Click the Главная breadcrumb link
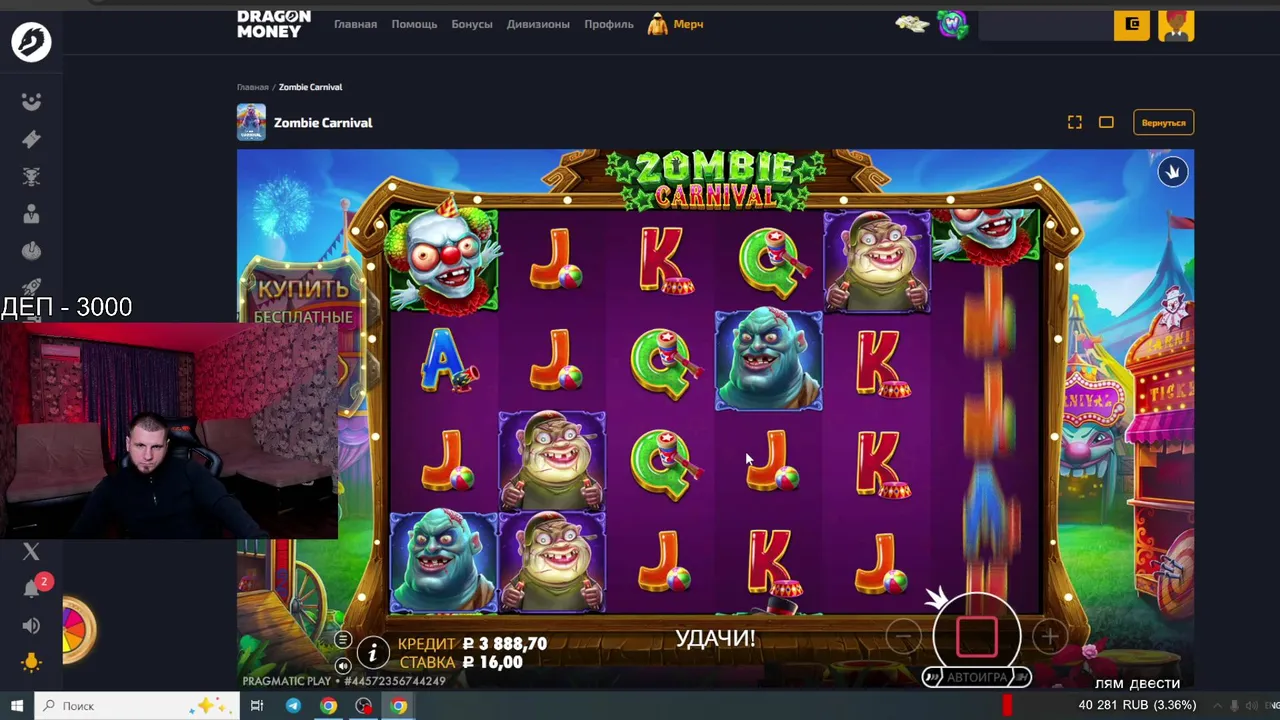The height and width of the screenshot is (720, 1280). [252, 87]
